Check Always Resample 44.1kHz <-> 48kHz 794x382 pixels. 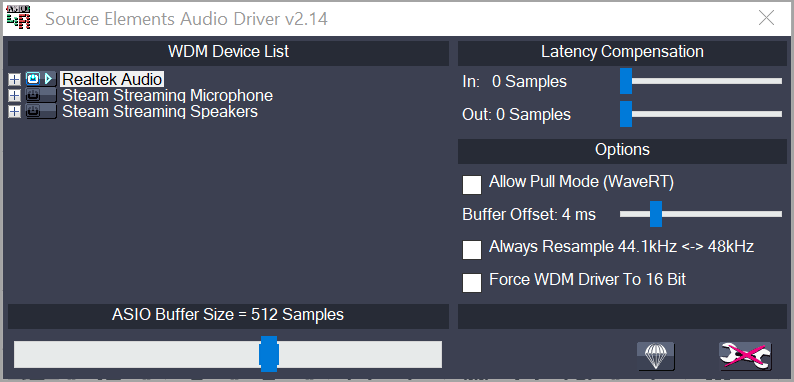472,250
